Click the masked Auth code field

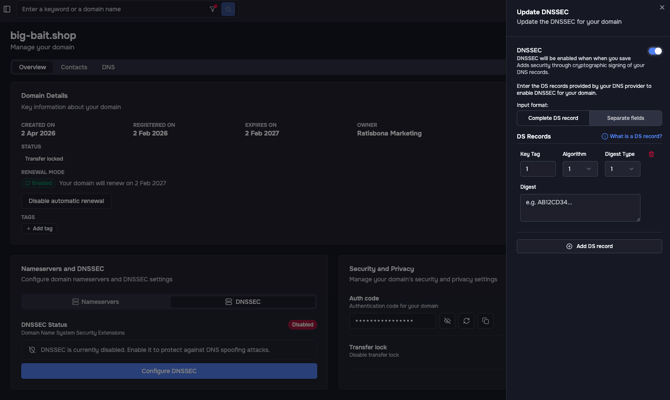[x=392, y=321]
